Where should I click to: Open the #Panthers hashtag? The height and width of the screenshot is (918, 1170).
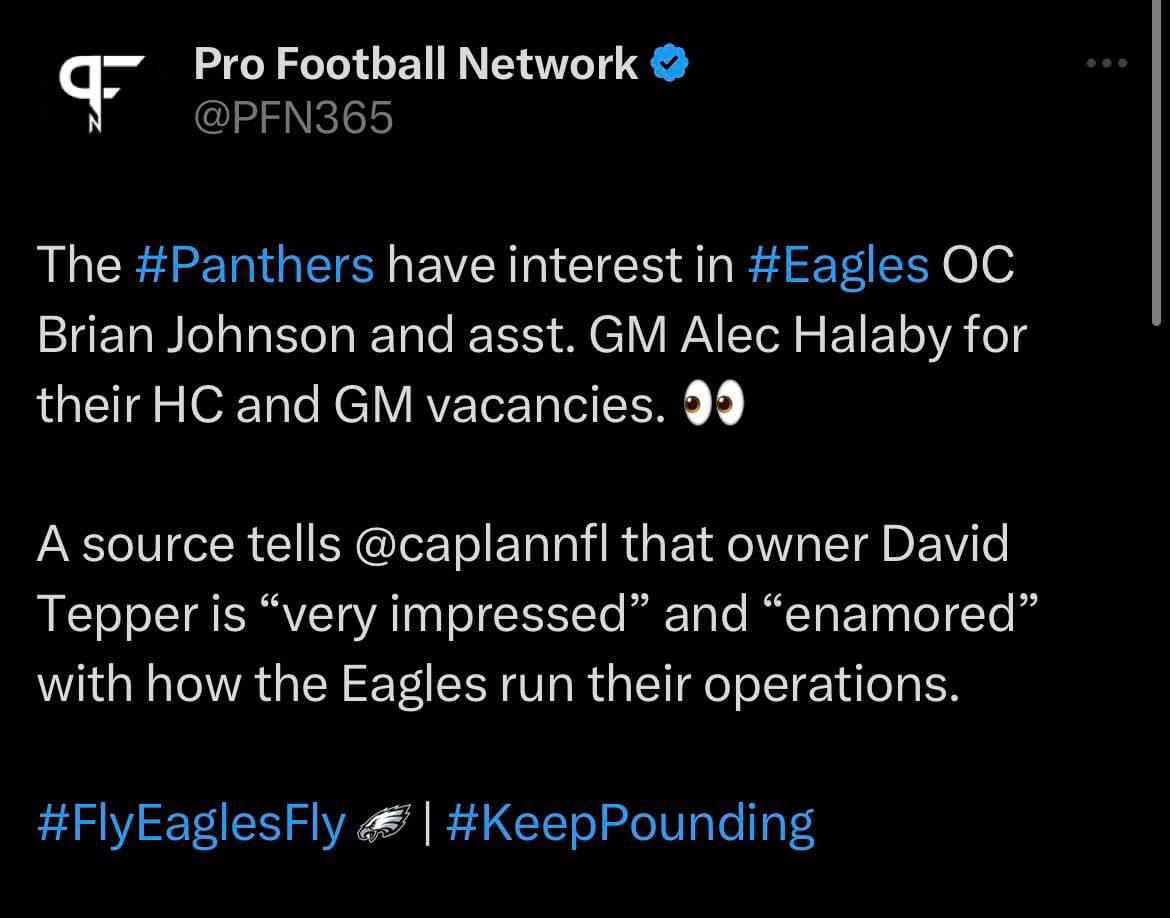click(x=254, y=265)
